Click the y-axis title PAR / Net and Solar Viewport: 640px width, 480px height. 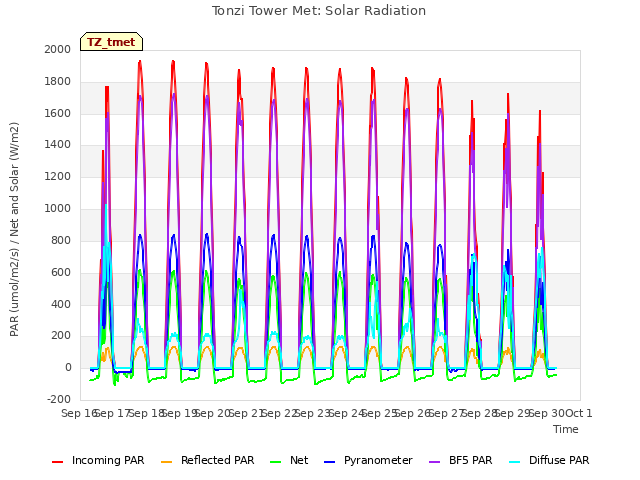[x=14, y=229]
